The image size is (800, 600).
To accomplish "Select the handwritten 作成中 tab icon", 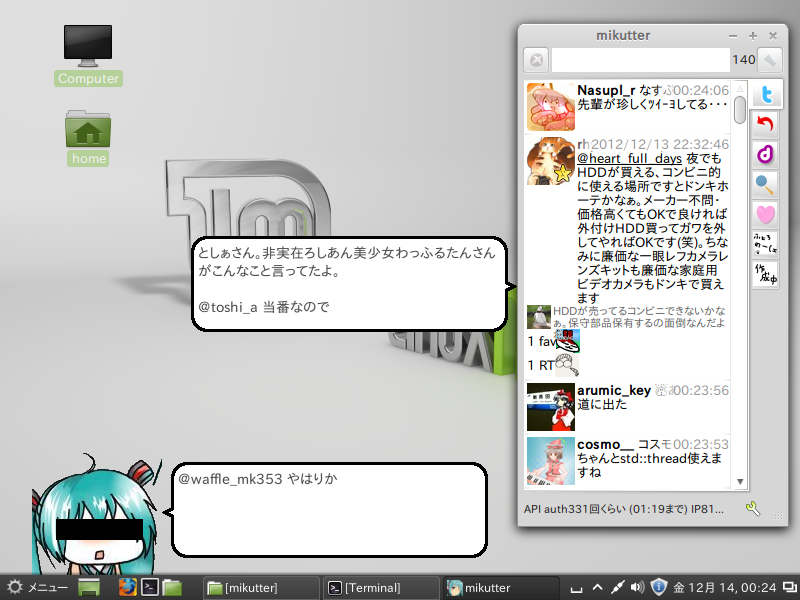I will pyautogui.click(x=765, y=274).
